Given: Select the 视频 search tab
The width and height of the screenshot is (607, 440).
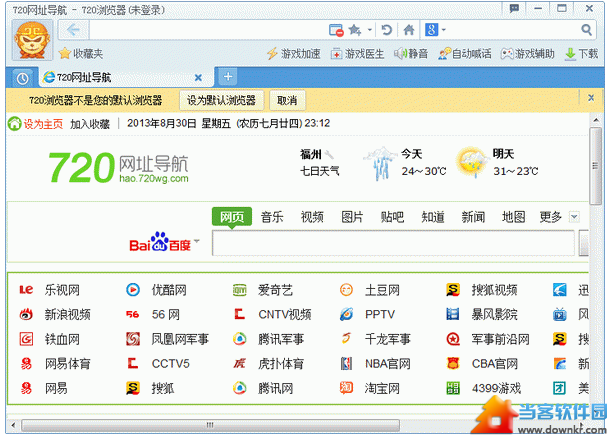Looking at the screenshot, I should point(312,217).
